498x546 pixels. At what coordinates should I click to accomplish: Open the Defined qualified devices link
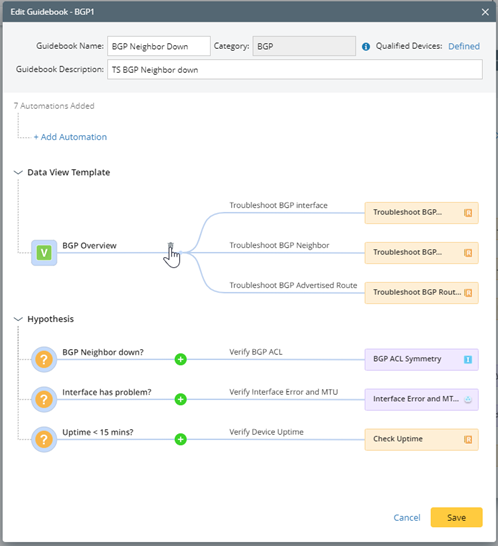tap(464, 46)
